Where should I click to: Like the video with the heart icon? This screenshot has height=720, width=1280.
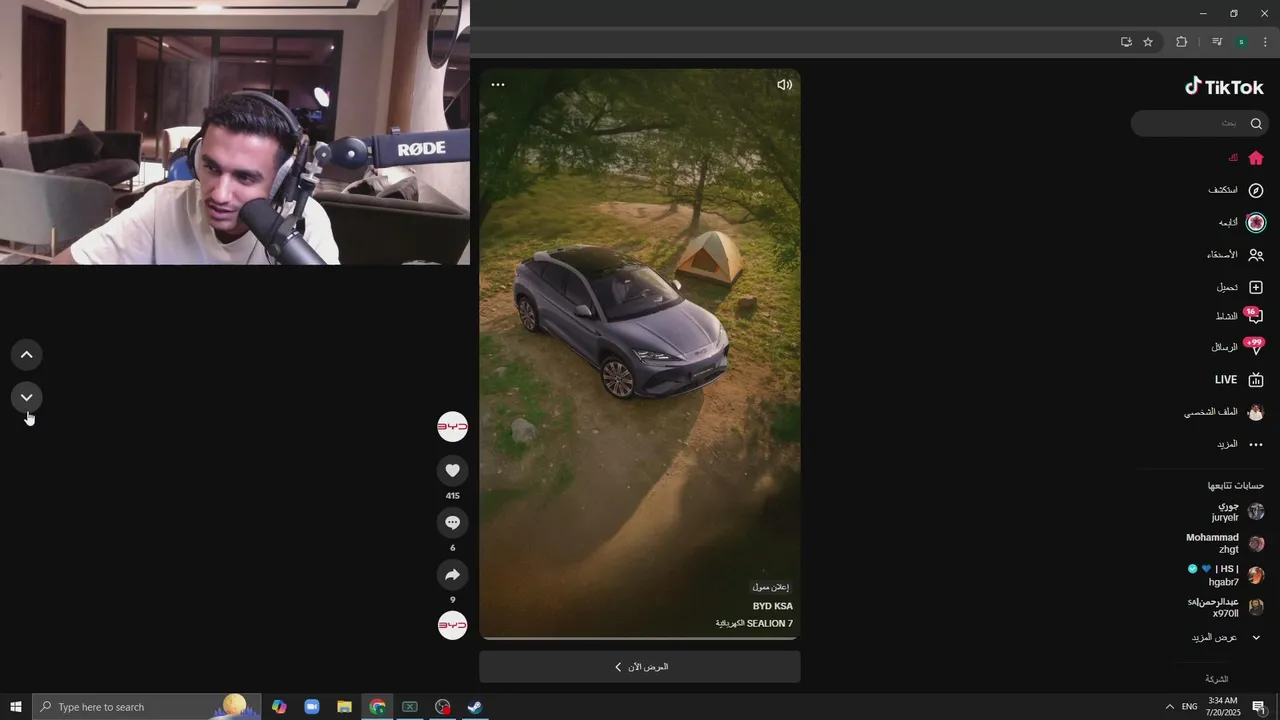point(452,470)
